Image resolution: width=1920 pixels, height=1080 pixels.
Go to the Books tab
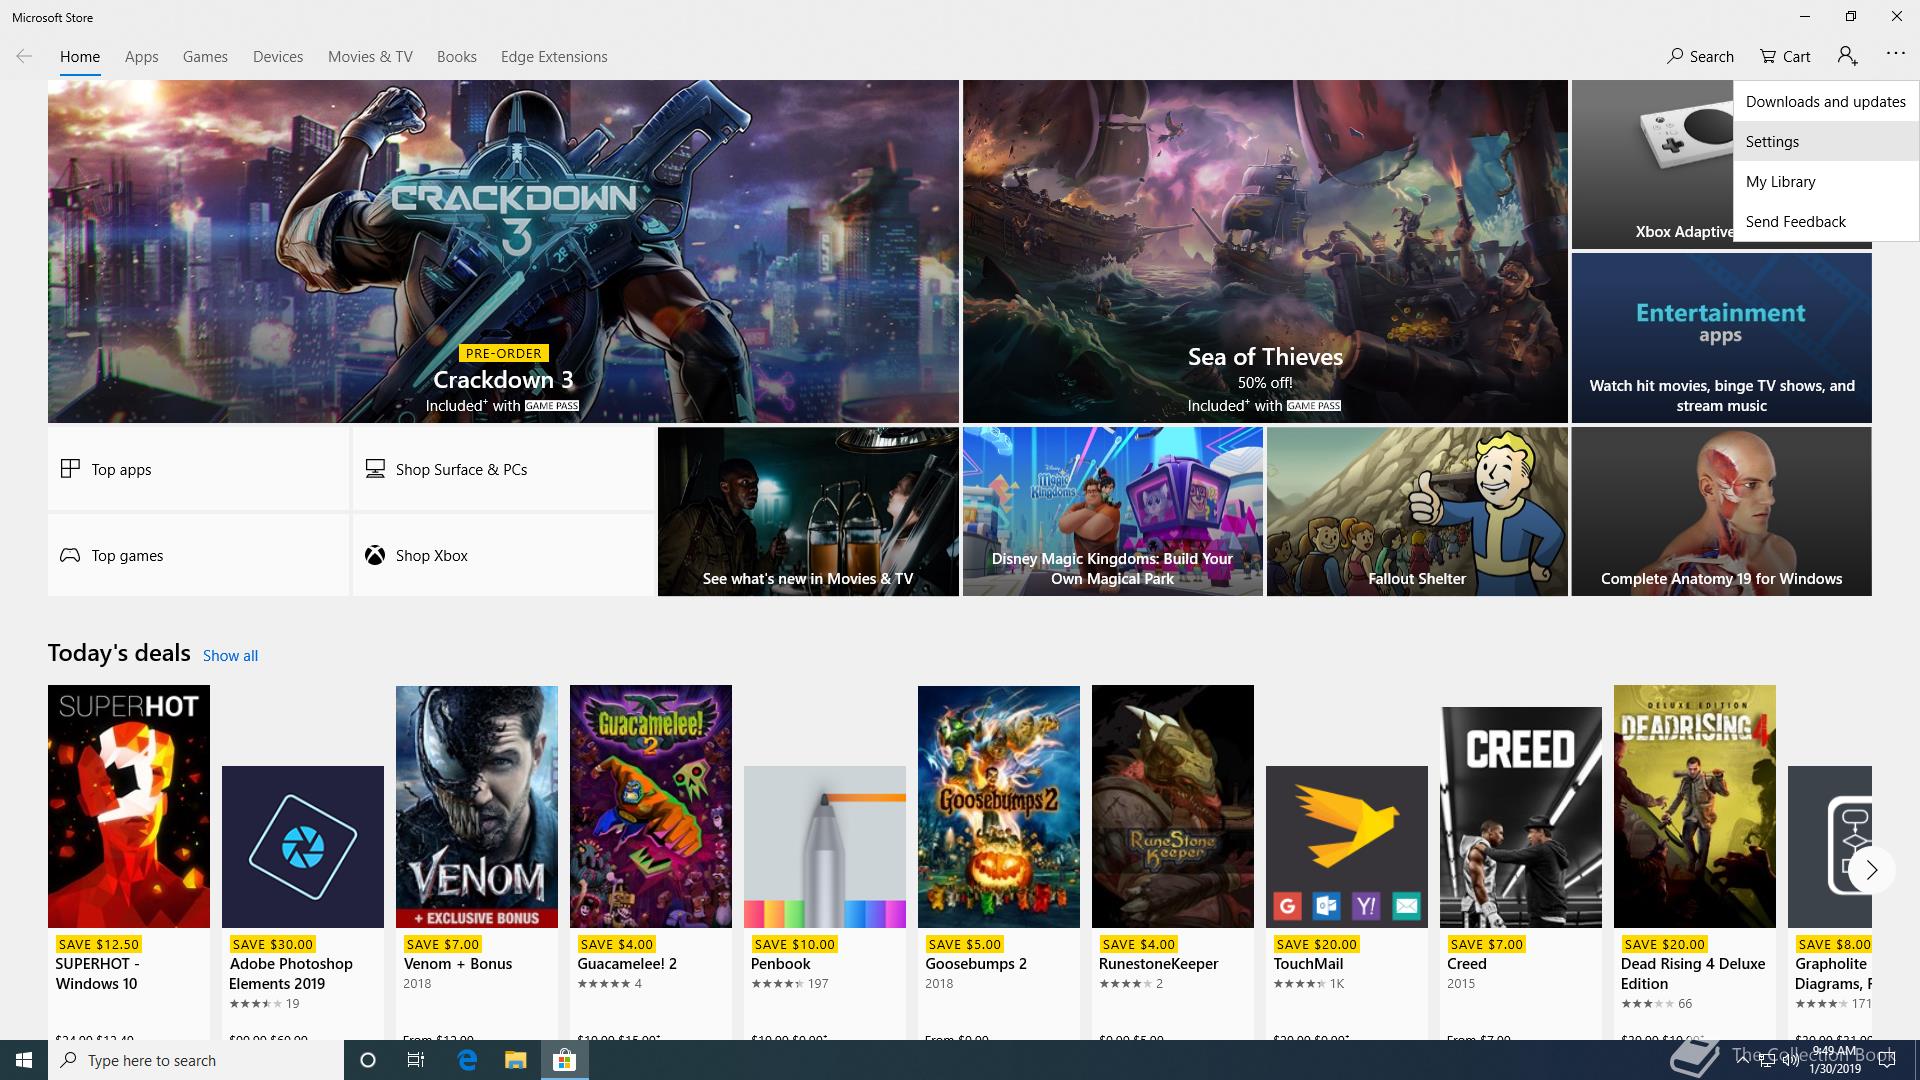tap(456, 57)
